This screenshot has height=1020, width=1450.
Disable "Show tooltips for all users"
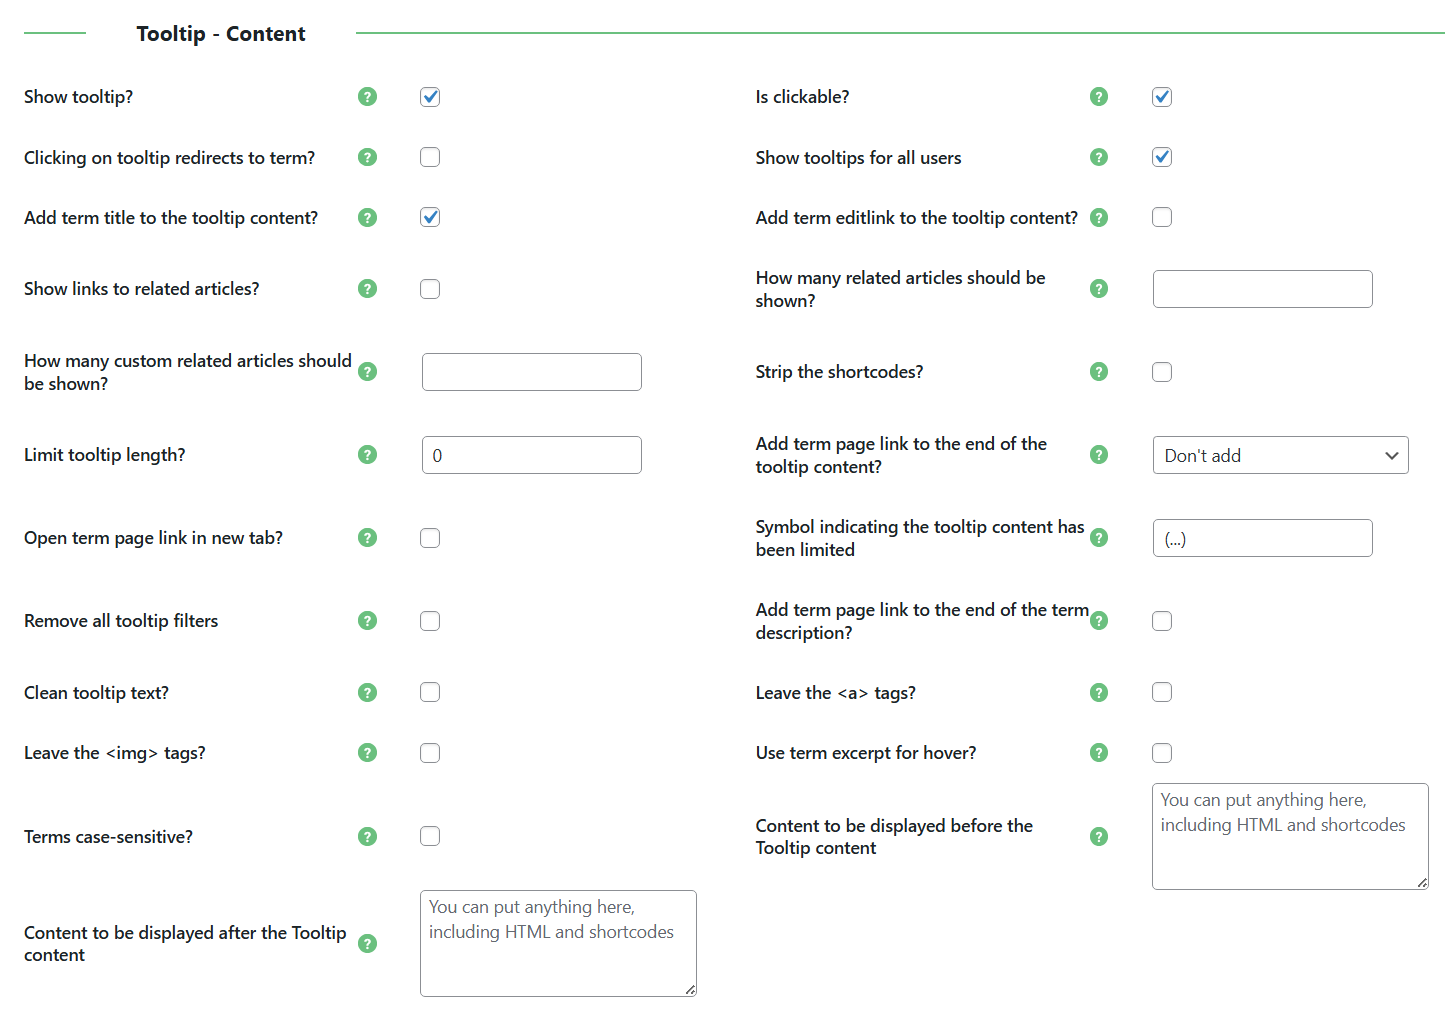click(1161, 157)
